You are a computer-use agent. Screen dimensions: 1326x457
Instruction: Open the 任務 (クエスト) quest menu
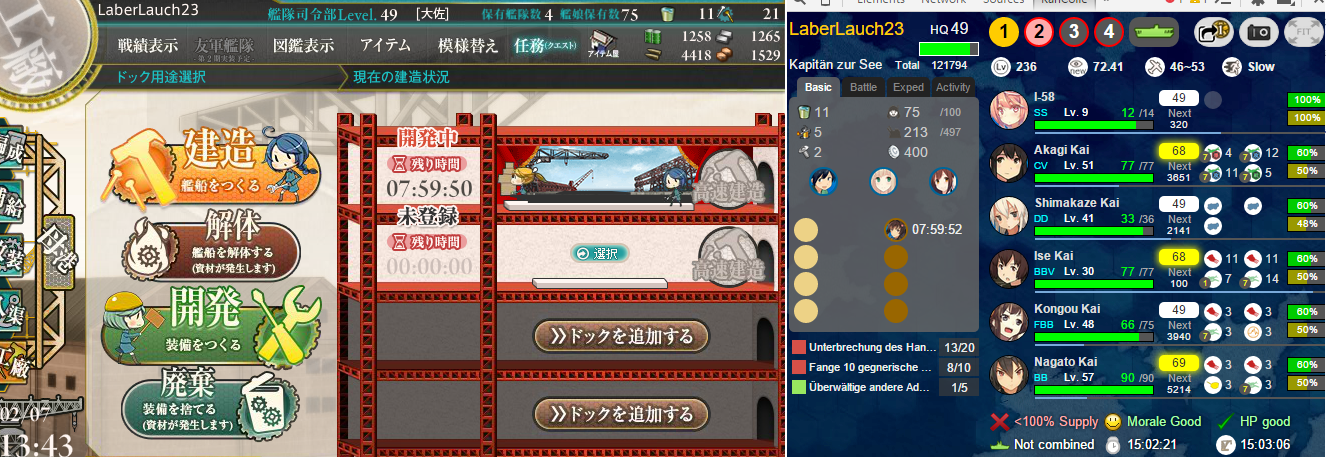545,46
